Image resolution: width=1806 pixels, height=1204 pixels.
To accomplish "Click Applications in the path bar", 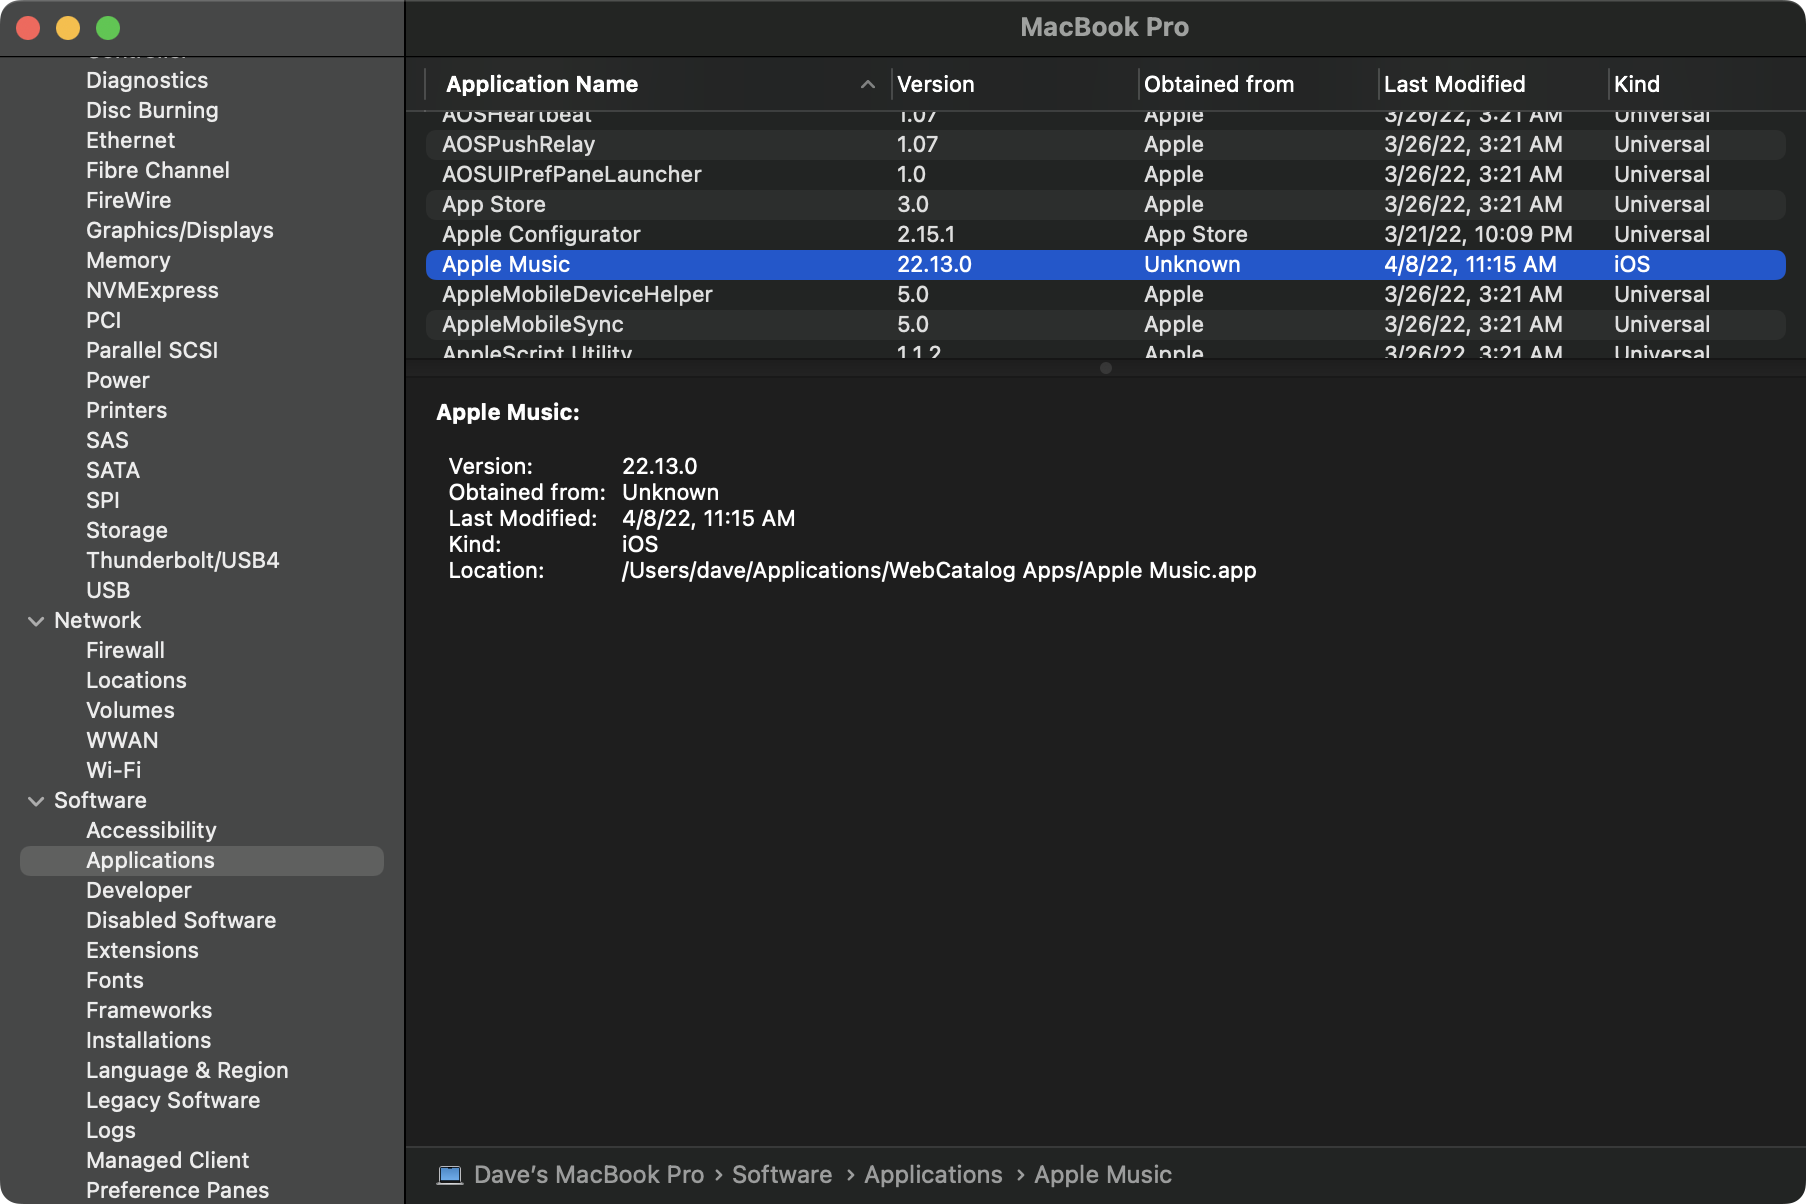I will click(x=933, y=1175).
